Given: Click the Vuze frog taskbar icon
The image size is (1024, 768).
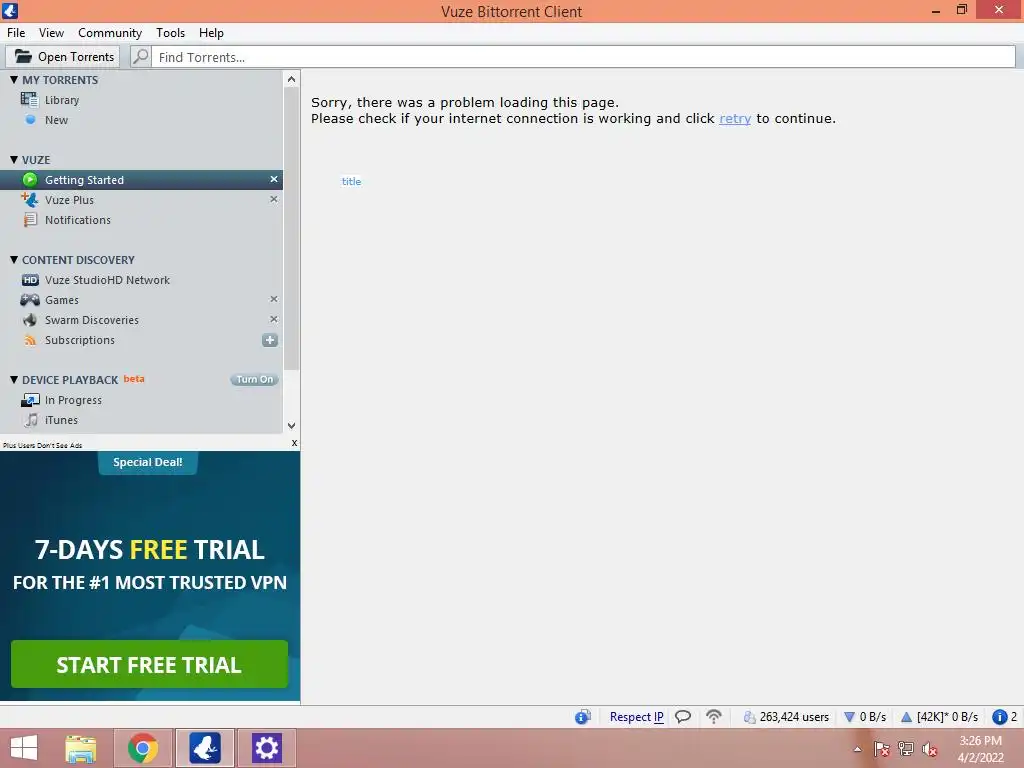Looking at the screenshot, I should [x=205, y=748].
